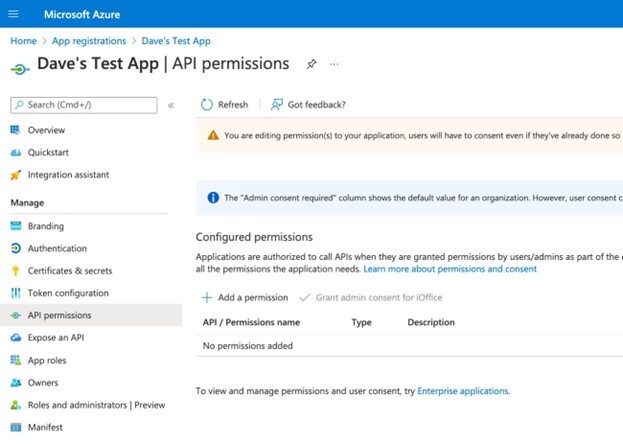Select Certificates & secrets
Image resolution: width=623 pixels, height=445 pixels.
70,271
